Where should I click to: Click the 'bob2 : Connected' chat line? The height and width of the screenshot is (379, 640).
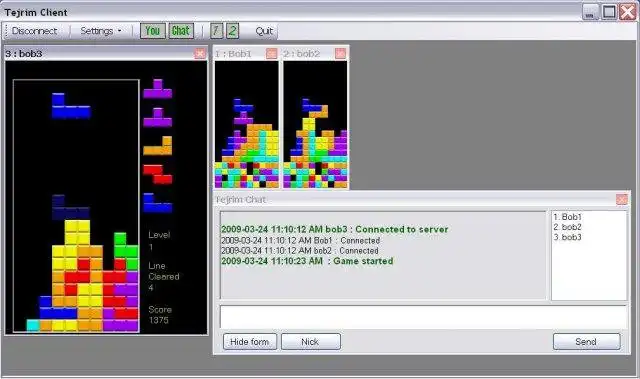pos(300,250)
